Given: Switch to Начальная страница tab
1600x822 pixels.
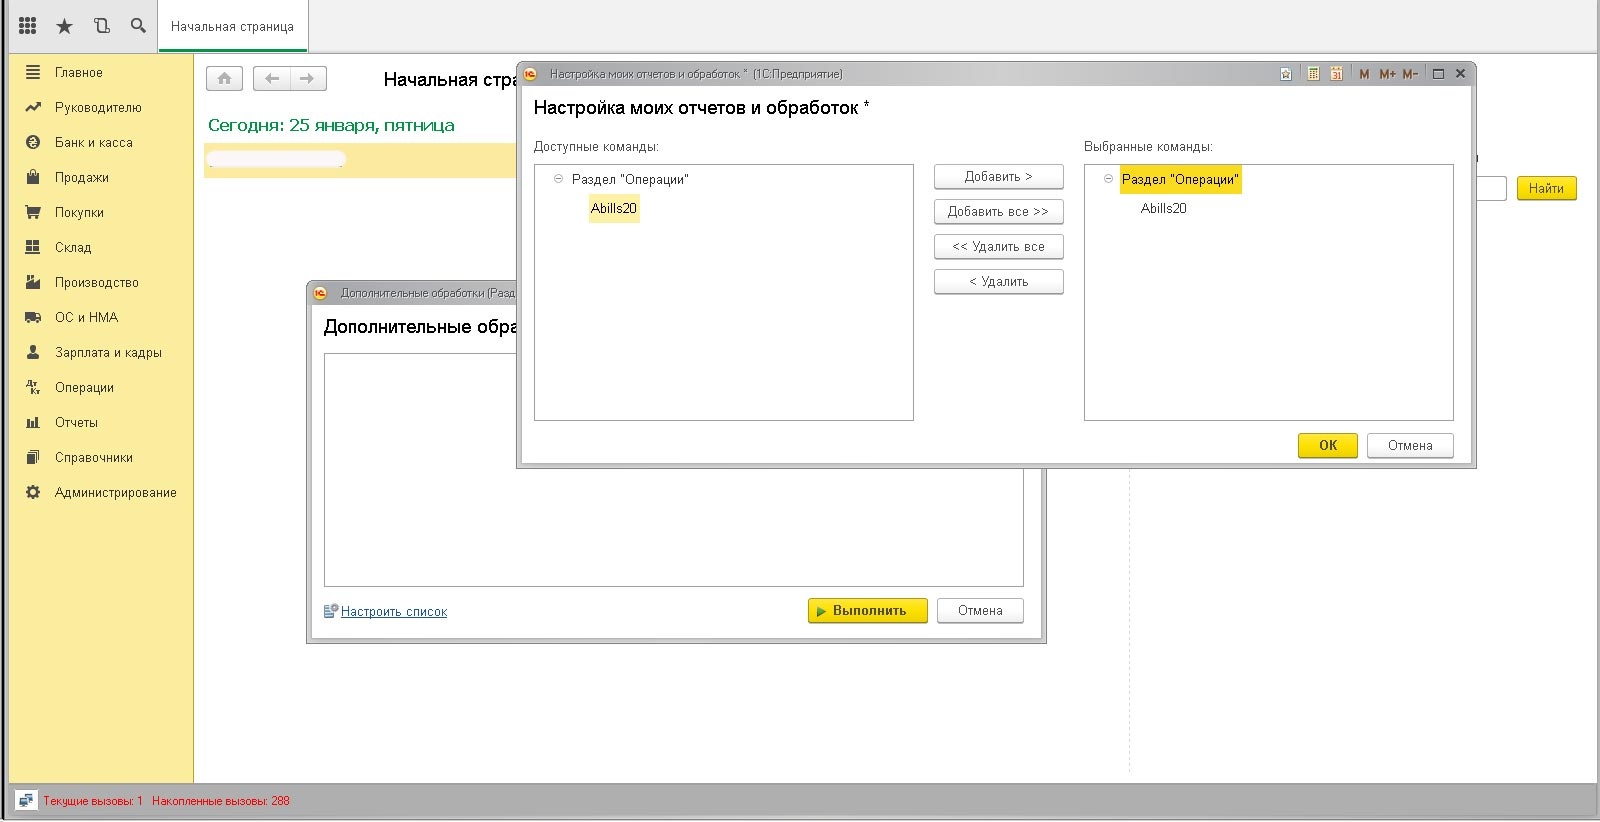Looking at the screenshot, I should 232,27.
